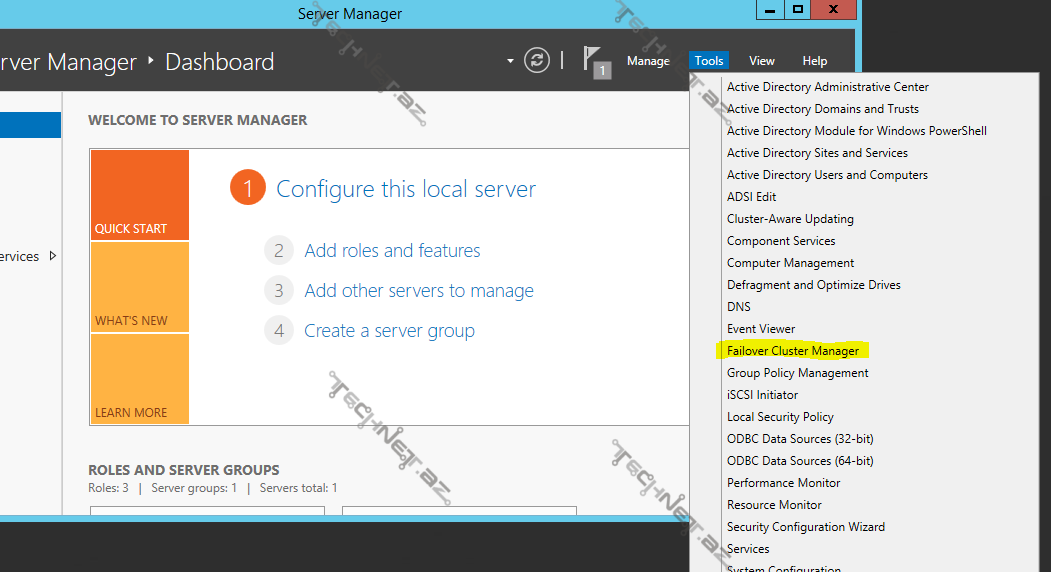Launch Active Directory Users and Computers
This screenshot has width=1051, height=572.
tap(827, 175)
